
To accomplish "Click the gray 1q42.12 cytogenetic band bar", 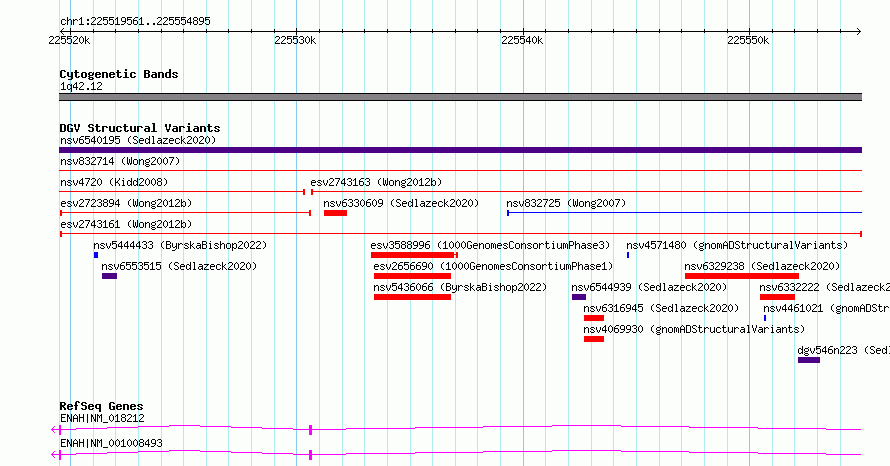I will [460, 97].
